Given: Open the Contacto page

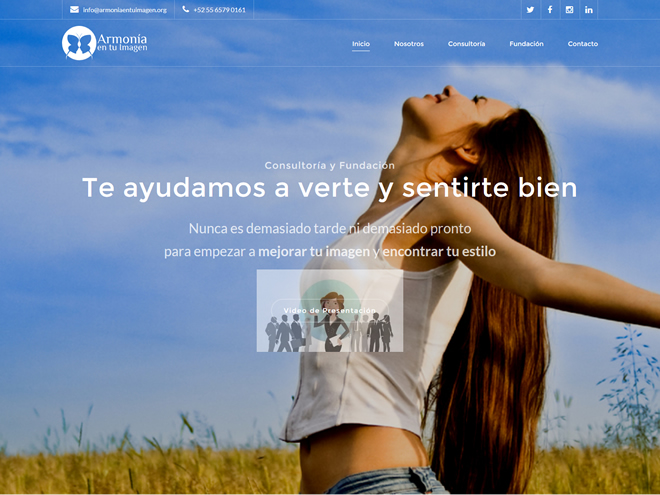Looking at the screenshot, I should click(x=582, y=44).
